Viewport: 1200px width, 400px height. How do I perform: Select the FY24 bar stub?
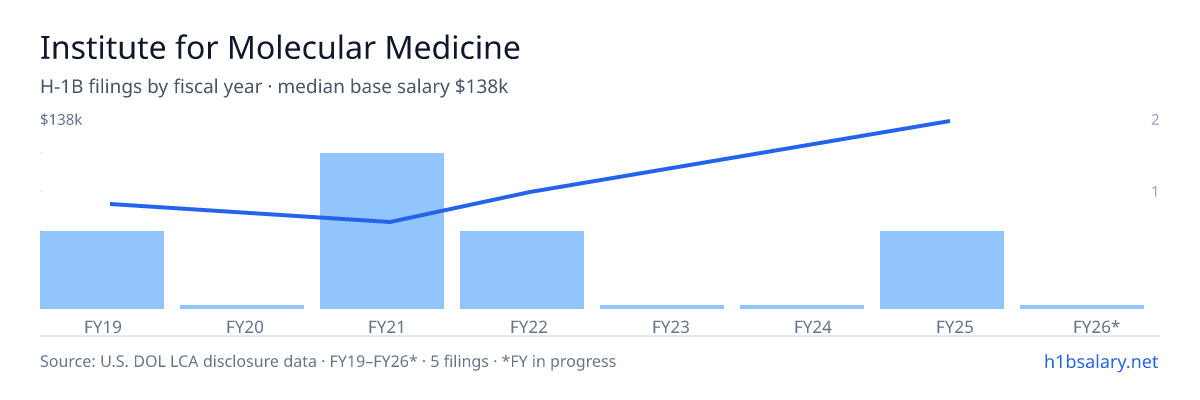pyautogui.click(x=802, y=307)
